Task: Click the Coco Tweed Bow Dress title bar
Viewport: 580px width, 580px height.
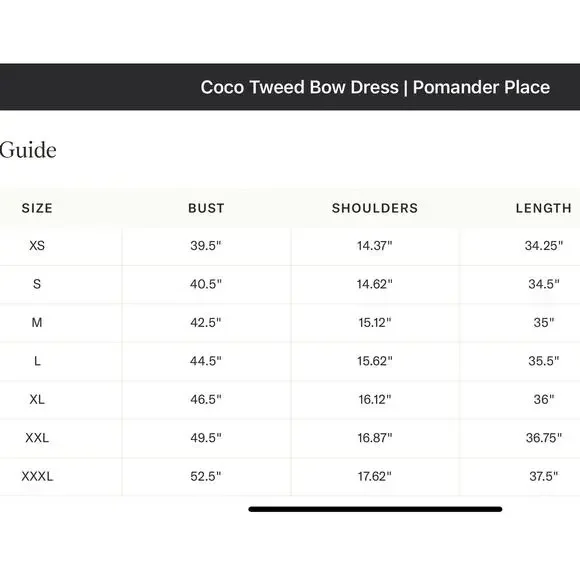Action: (x=290, y=87)
